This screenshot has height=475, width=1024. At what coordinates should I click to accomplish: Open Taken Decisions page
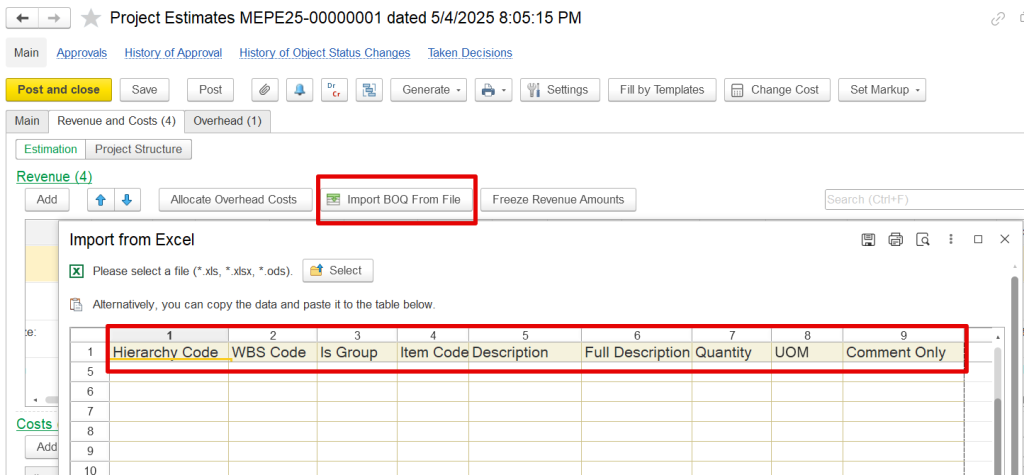(x=470, y=53)
